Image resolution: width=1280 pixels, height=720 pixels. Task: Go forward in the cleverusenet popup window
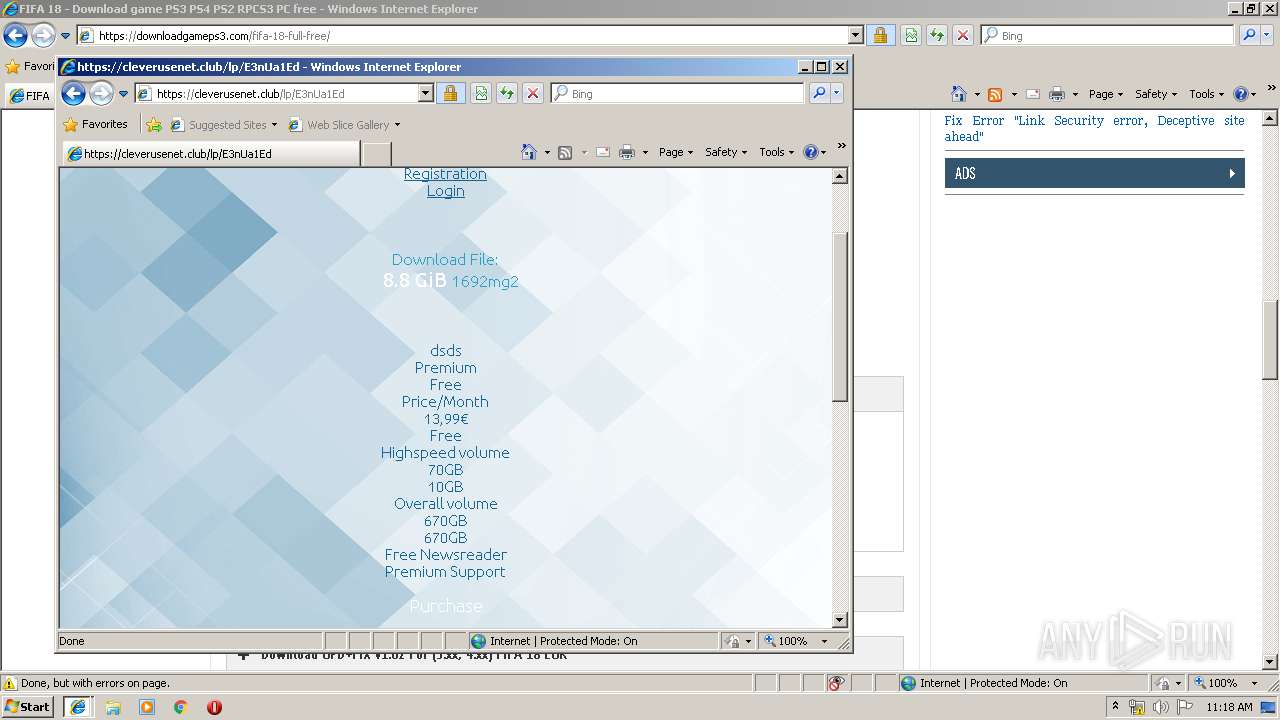pos(101,93)
